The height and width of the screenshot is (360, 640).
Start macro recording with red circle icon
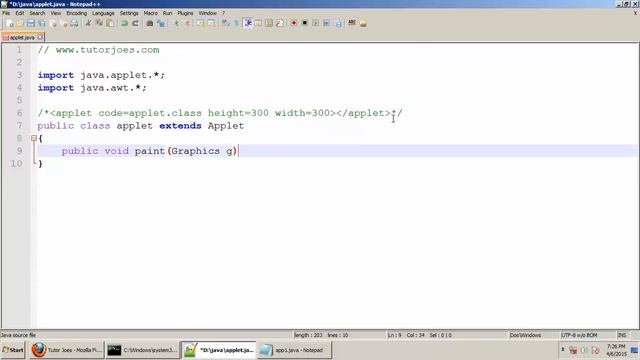point(294,23)
